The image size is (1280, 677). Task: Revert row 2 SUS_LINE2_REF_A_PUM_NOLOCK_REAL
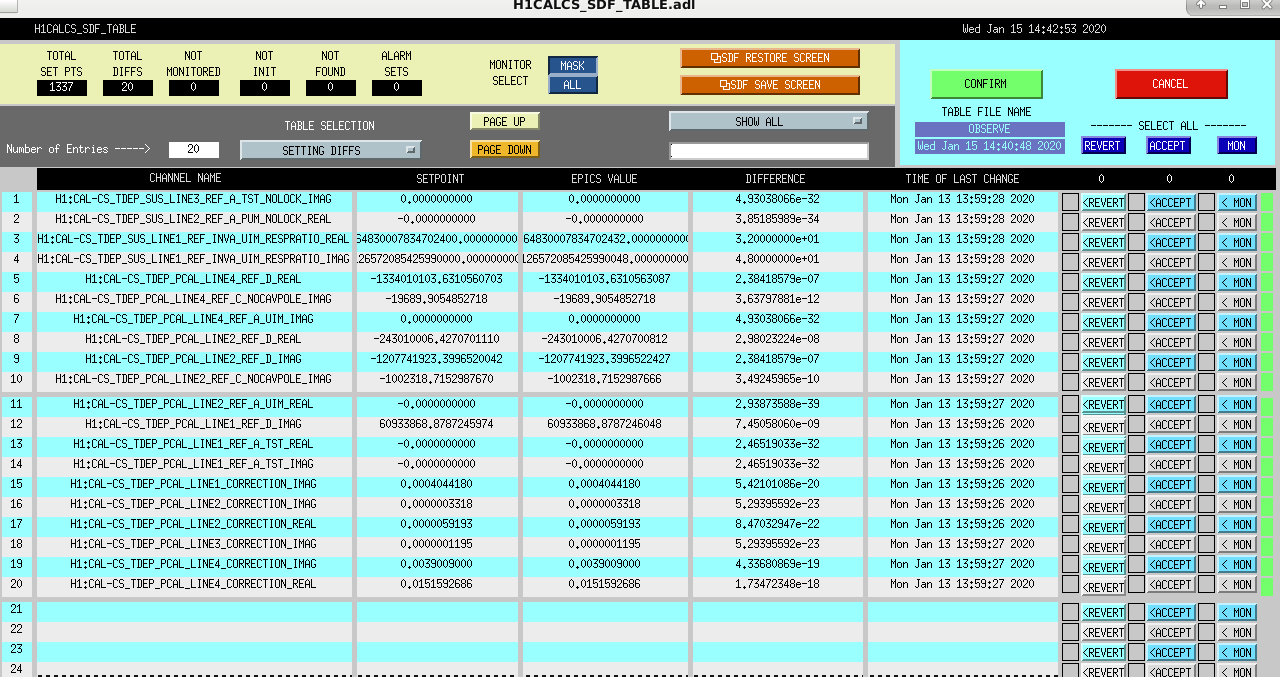[1103, 222]
